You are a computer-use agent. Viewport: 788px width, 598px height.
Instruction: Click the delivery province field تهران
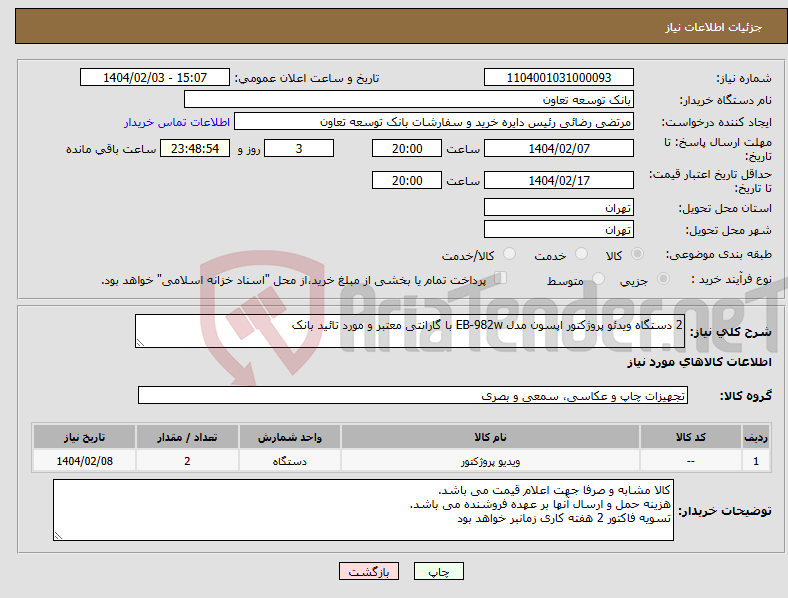tap(559, 207)
